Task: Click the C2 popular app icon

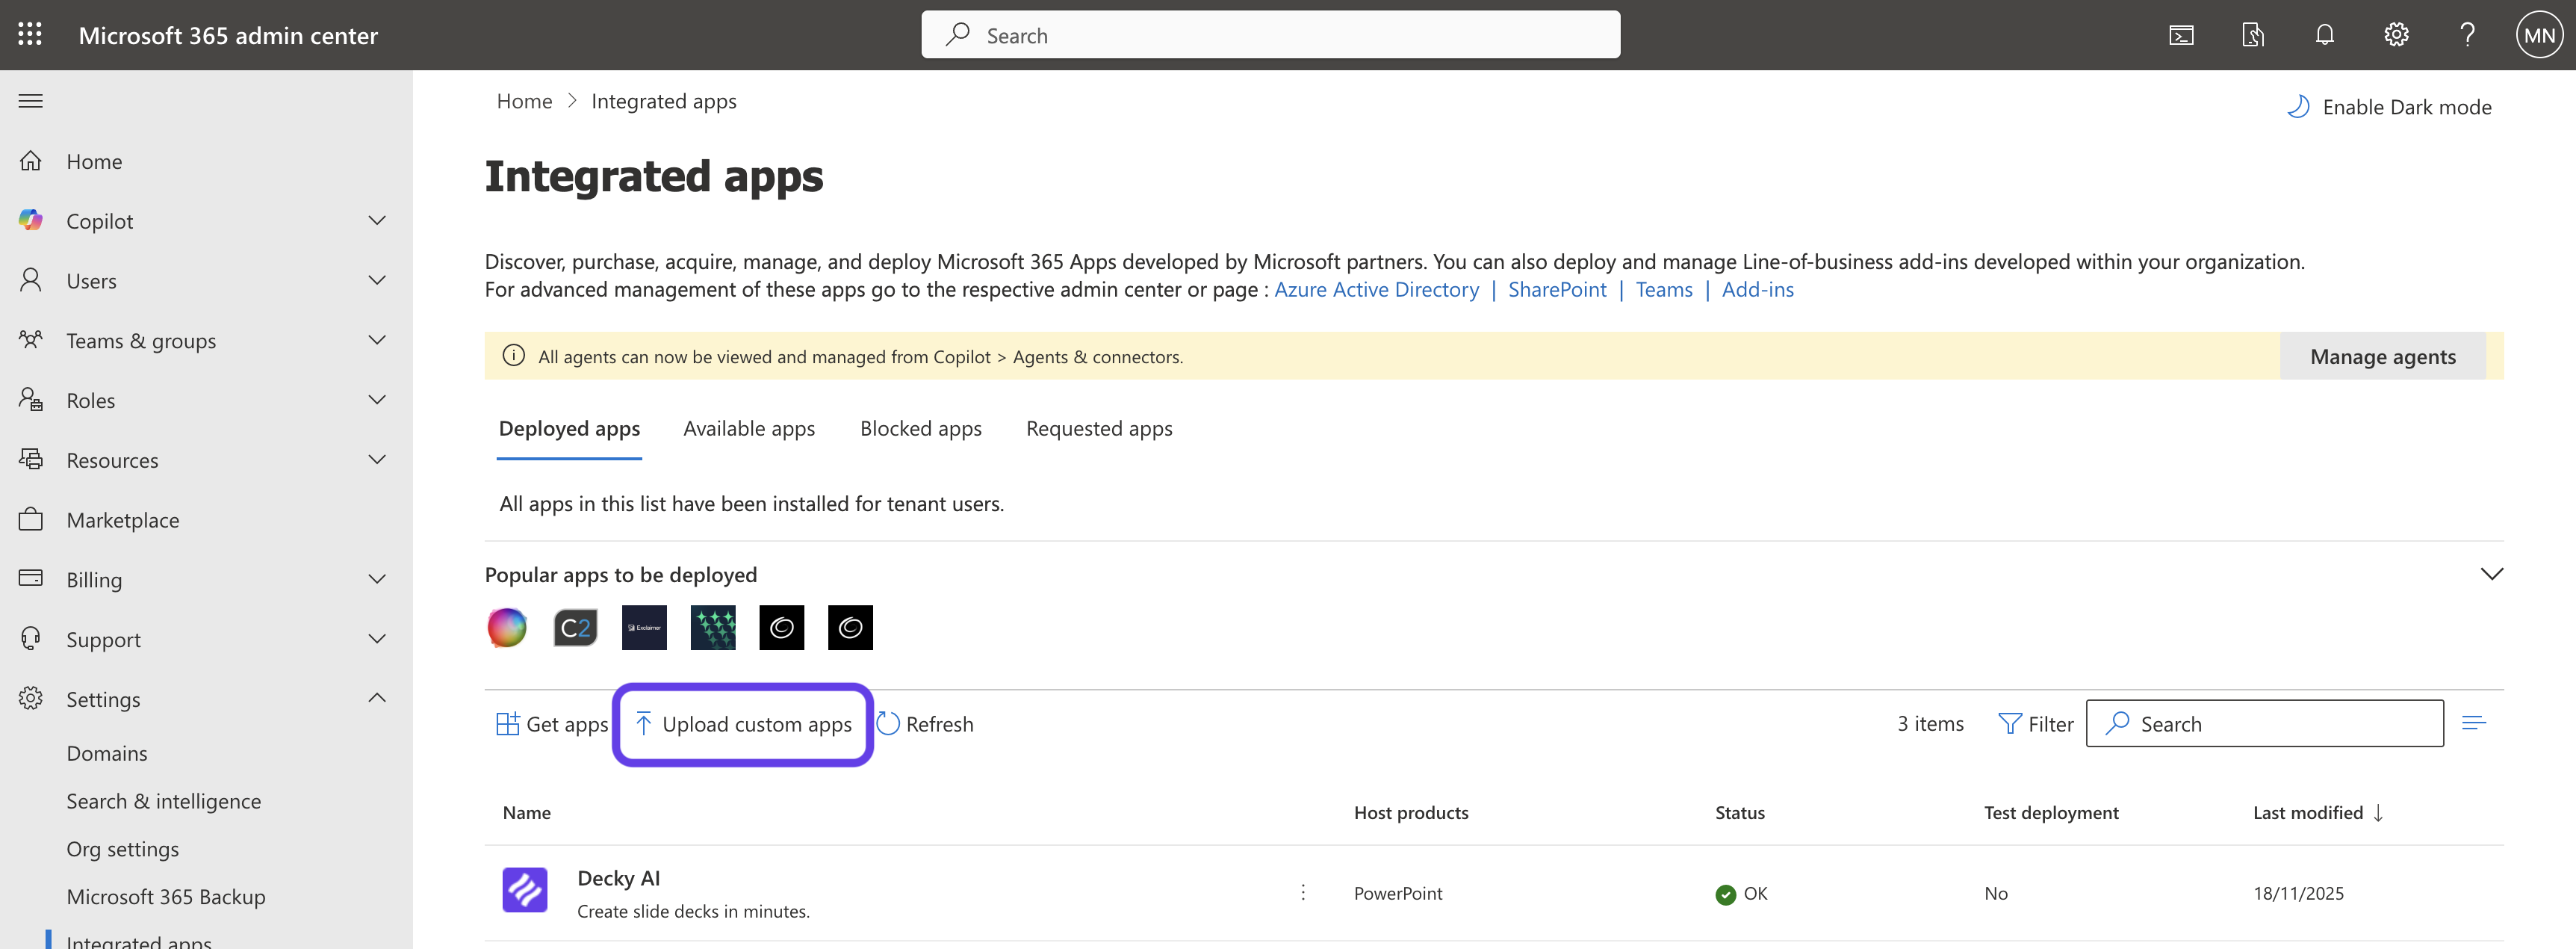Action: (x=575, y=628)
